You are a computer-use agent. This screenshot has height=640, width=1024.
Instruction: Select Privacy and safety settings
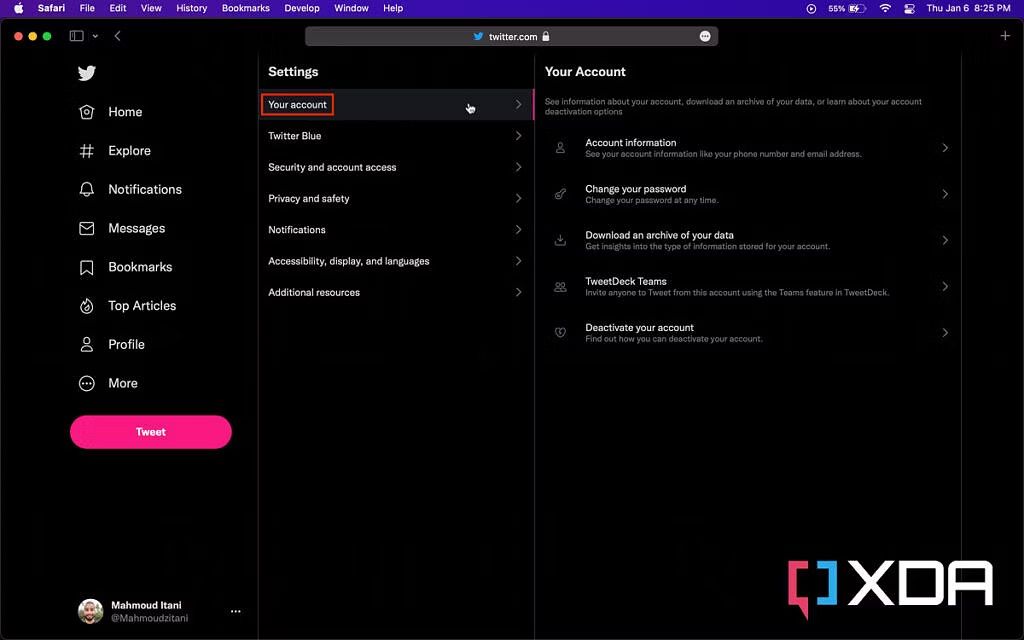point(394,198)
